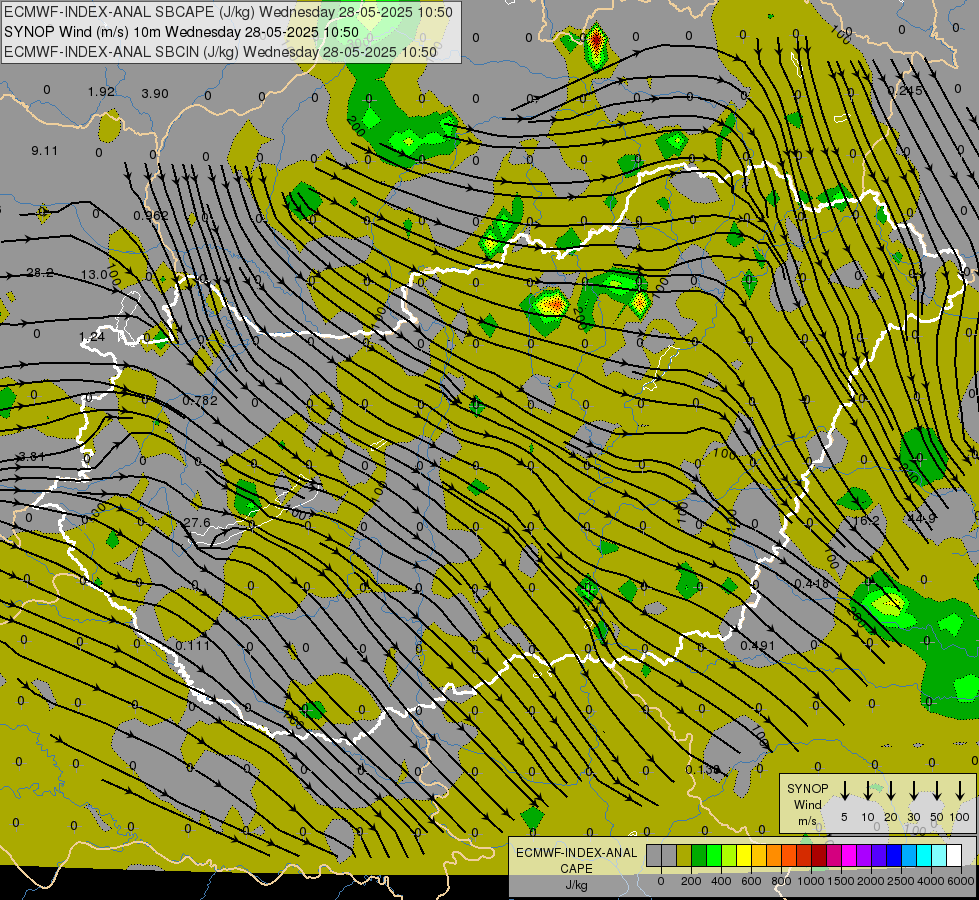The width and height of the screenshot is (979, 900).
Task: Click the 0.782 value on the map
Action: (x=200, y=400)
